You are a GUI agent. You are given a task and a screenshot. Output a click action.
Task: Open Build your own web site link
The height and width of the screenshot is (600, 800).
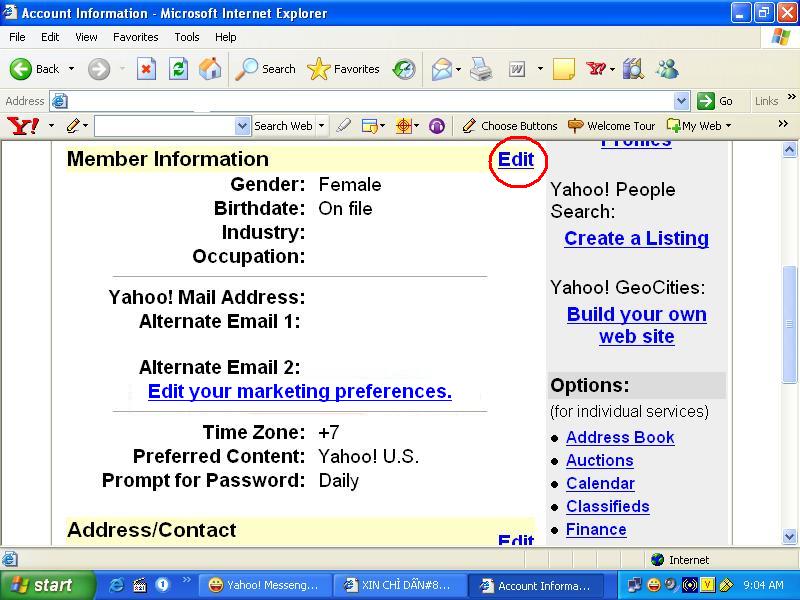coord(637,326)
